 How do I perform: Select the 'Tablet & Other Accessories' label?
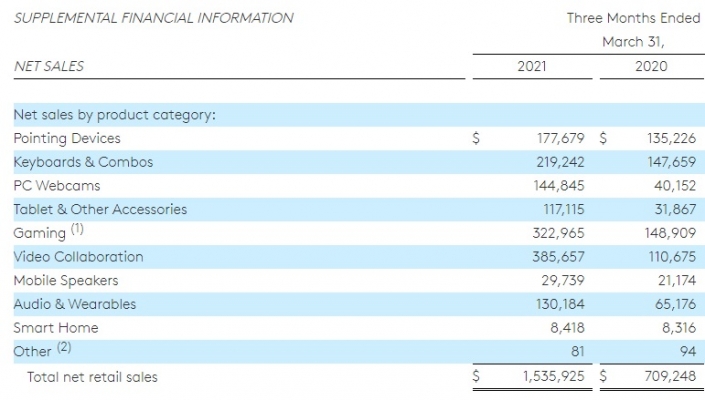100,209
